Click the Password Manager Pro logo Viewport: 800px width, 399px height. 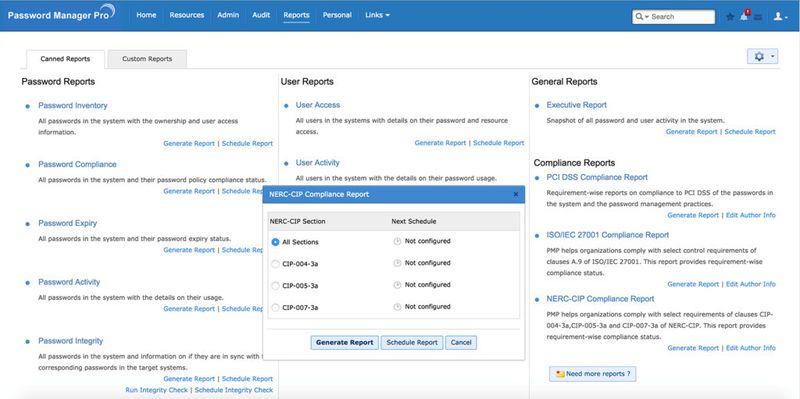click(x=61, y=14)
